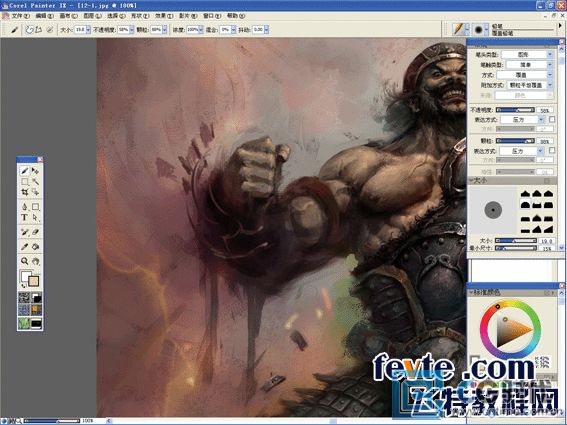Screen dimensions: 567x425
Task: Select the Text tool
Action: 25,217
